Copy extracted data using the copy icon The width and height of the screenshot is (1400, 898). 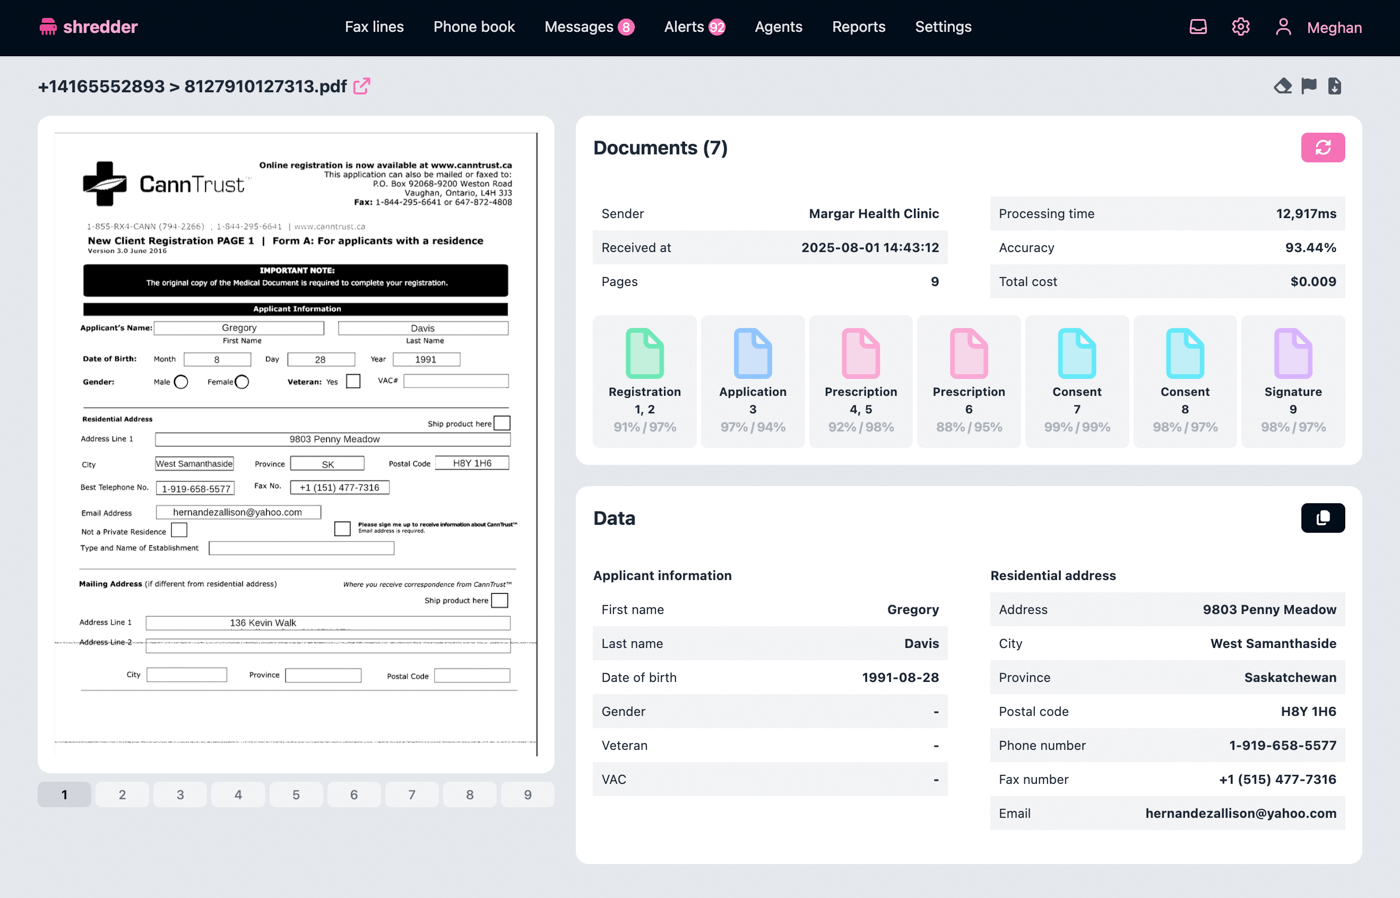click(1322, 518)
